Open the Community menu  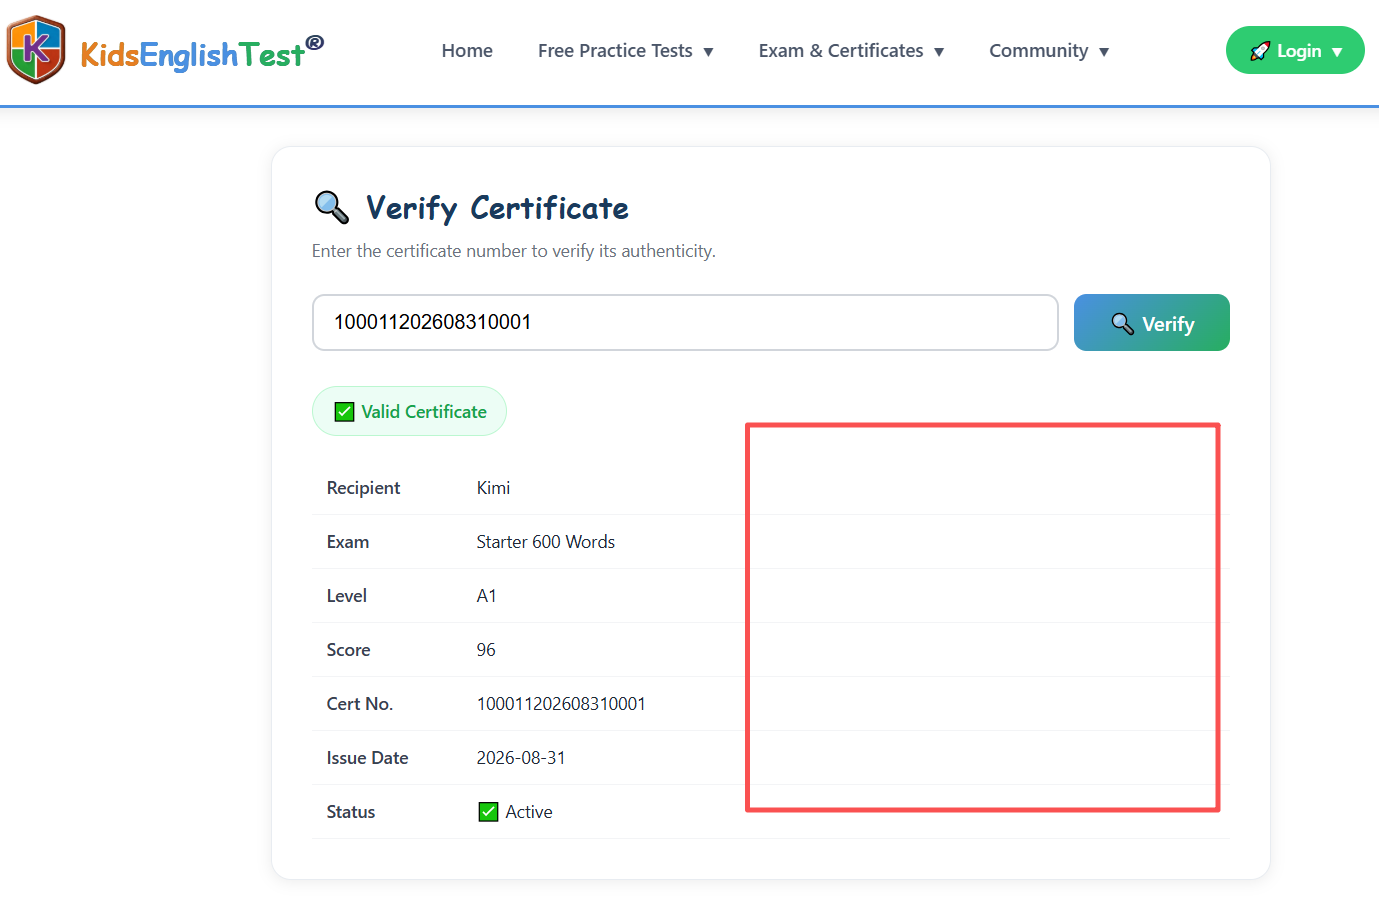[x=1049, y=51]
